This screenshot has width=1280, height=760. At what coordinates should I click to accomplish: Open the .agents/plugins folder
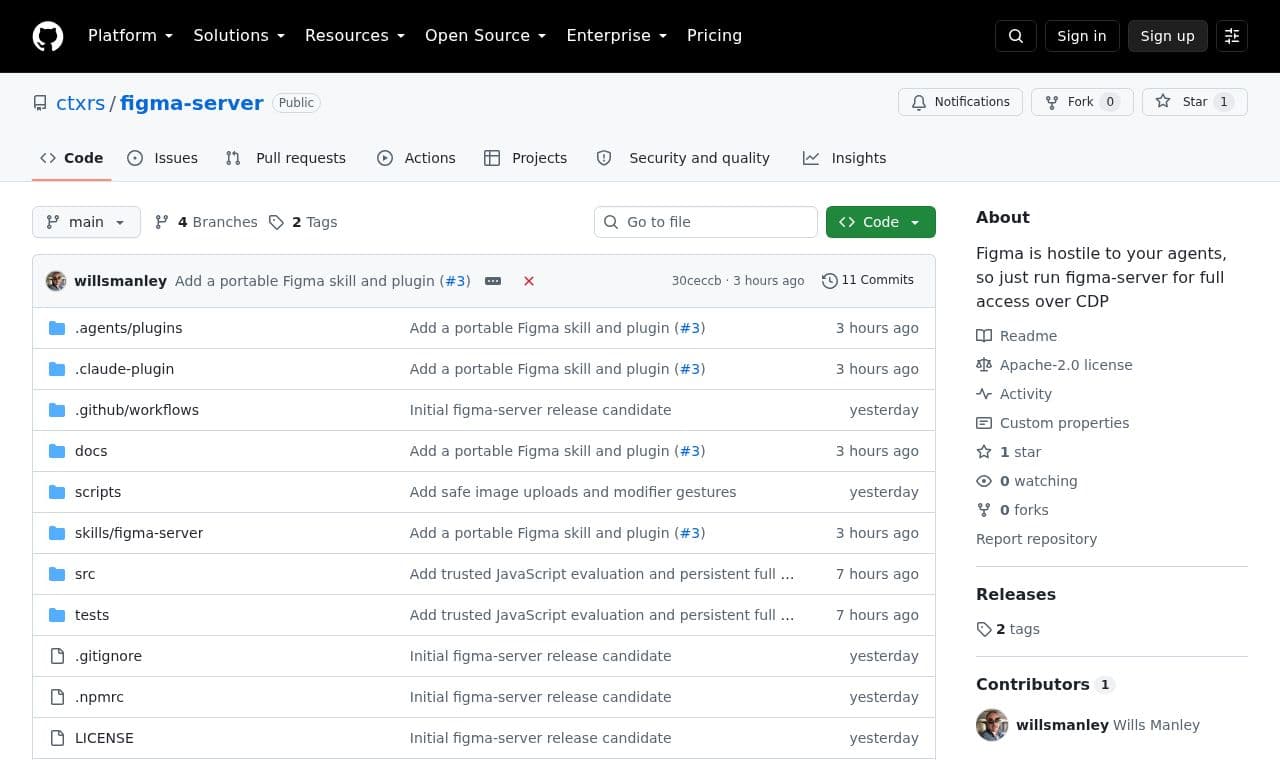coord(128,328)
